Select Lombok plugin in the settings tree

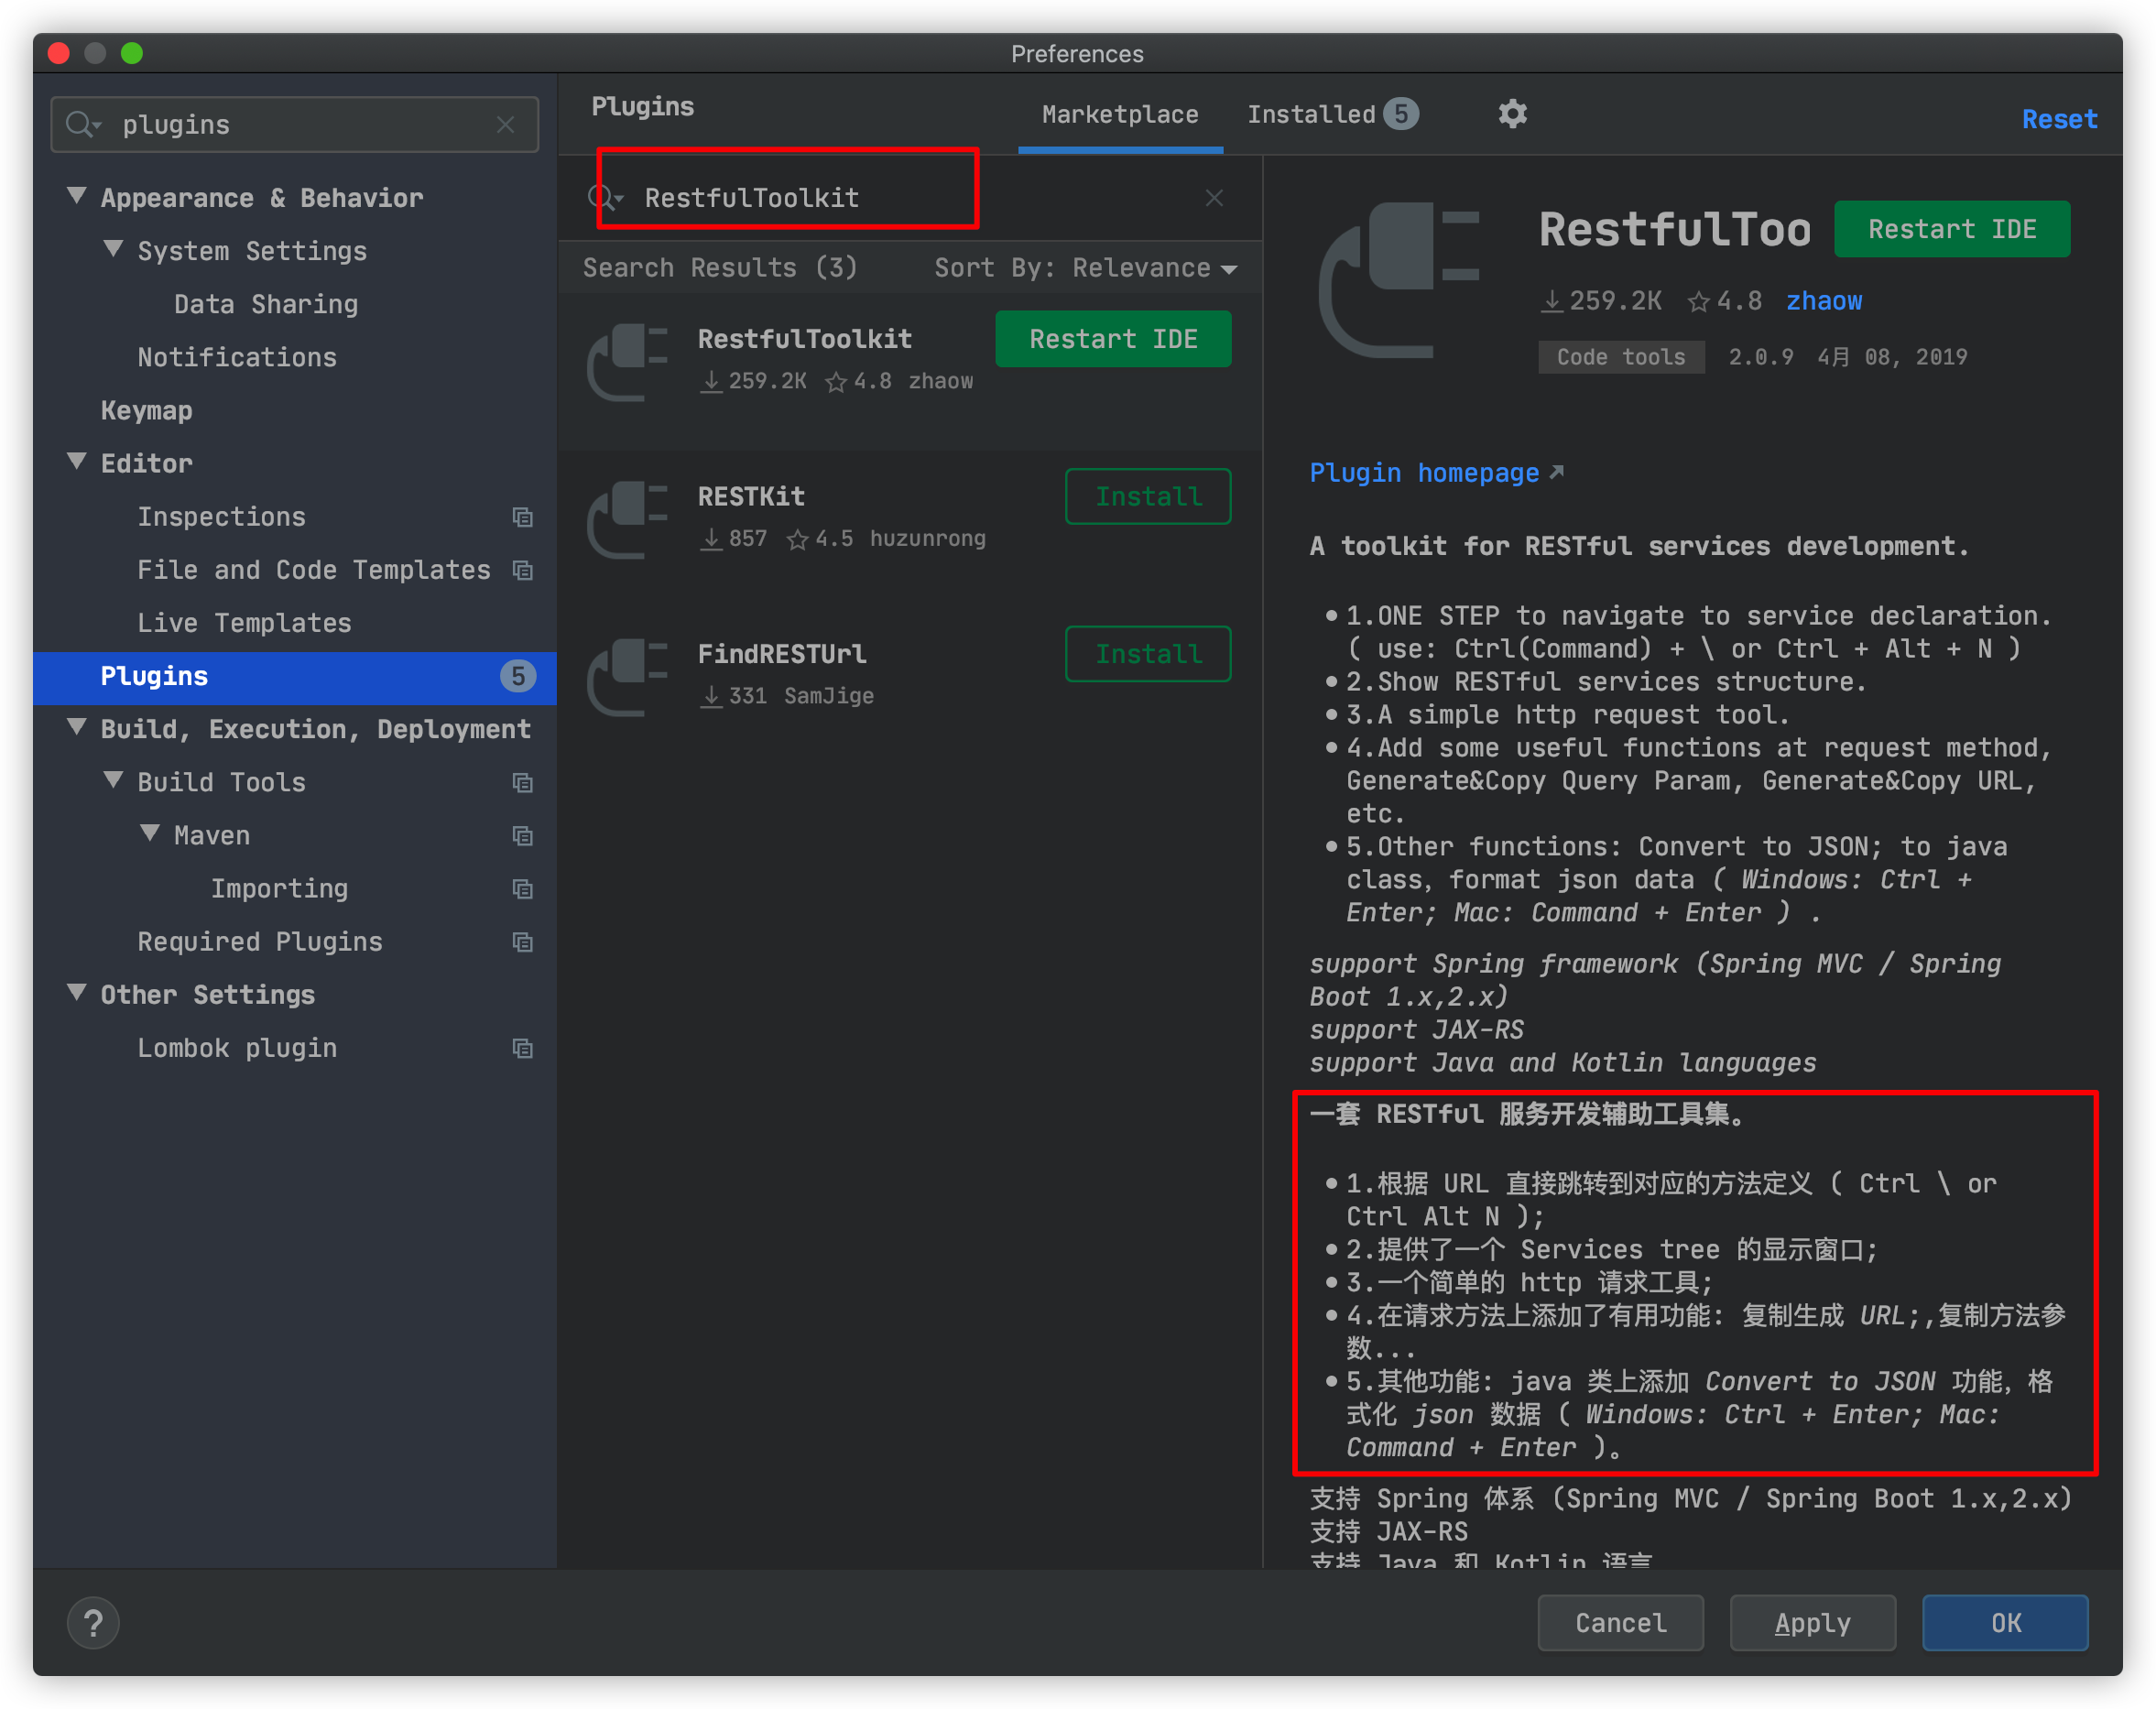237,1048
